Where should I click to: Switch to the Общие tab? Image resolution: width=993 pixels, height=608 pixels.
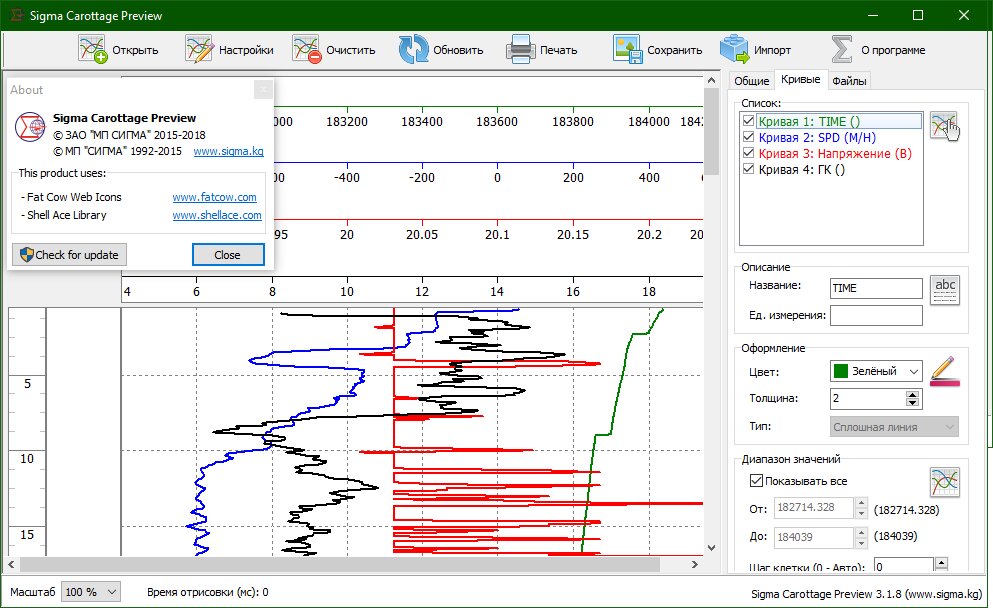click(752, 80)
